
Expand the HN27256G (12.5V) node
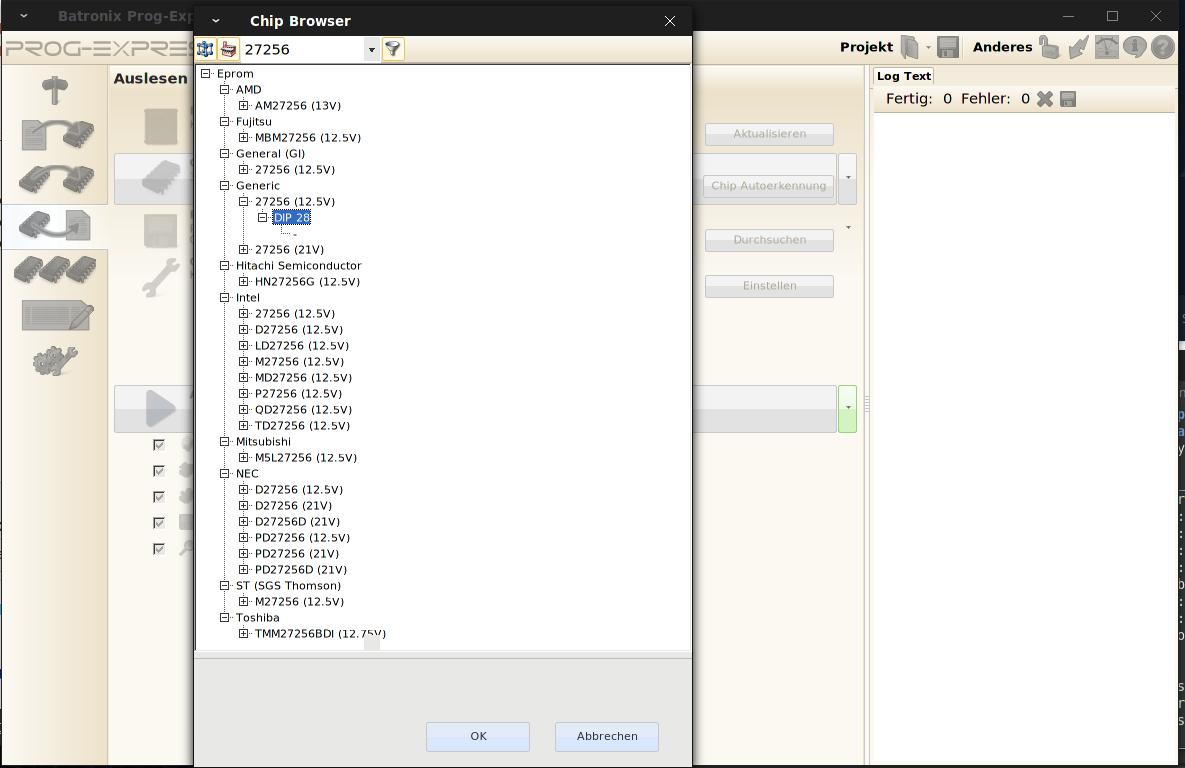243,281
